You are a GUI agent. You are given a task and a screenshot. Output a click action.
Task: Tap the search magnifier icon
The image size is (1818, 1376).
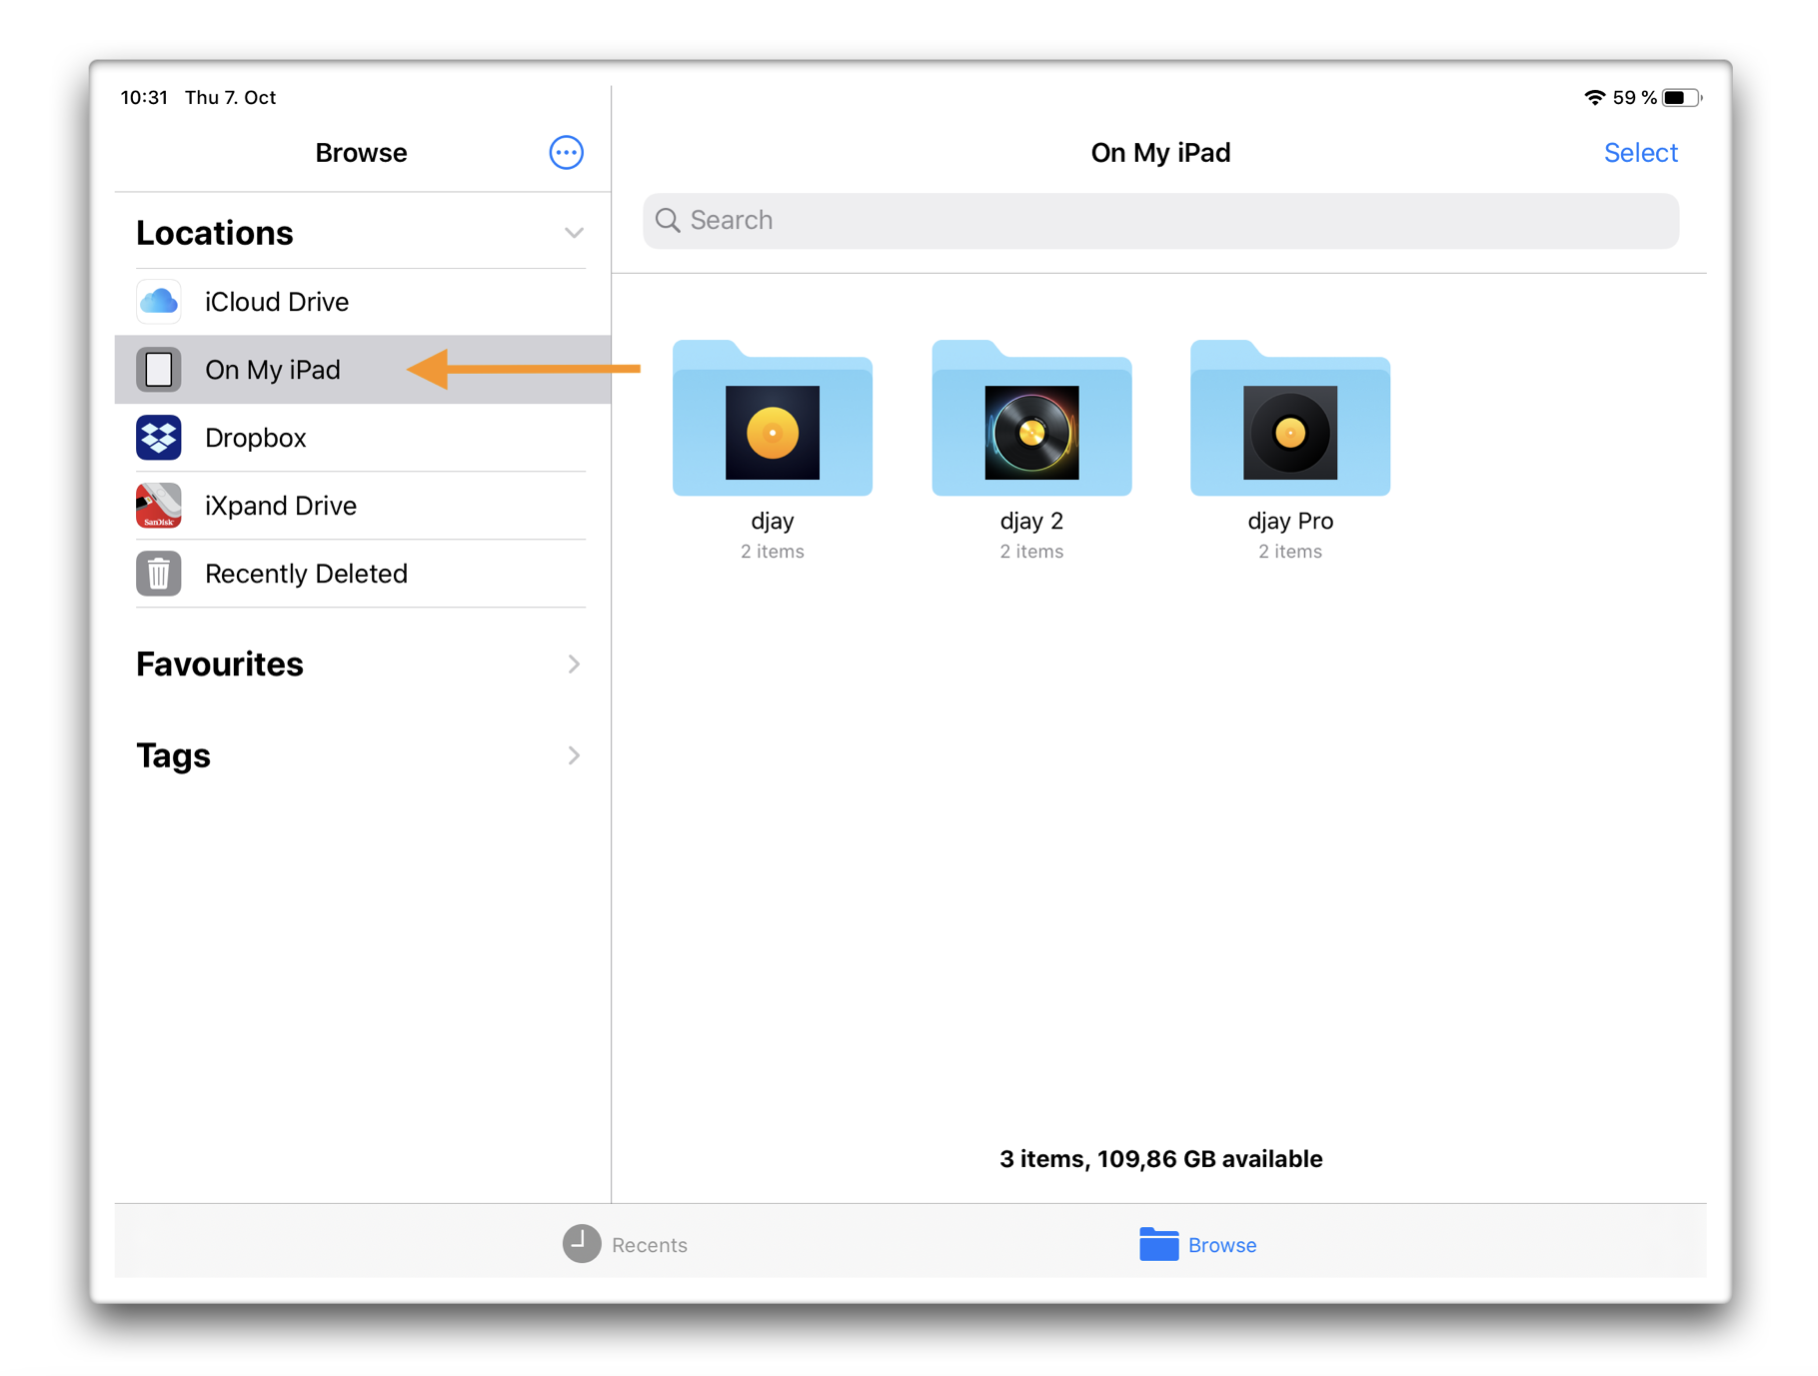[669, 220]
